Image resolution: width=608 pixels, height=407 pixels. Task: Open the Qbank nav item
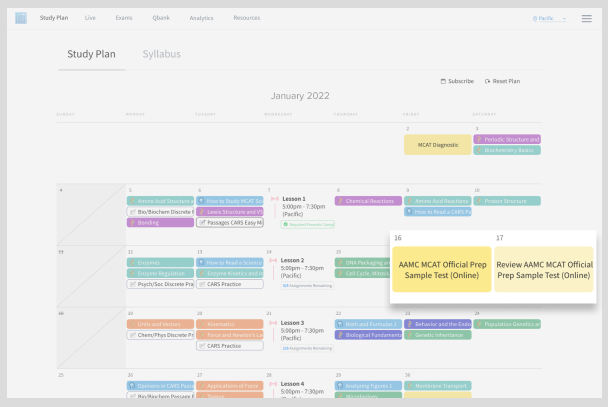161,18
